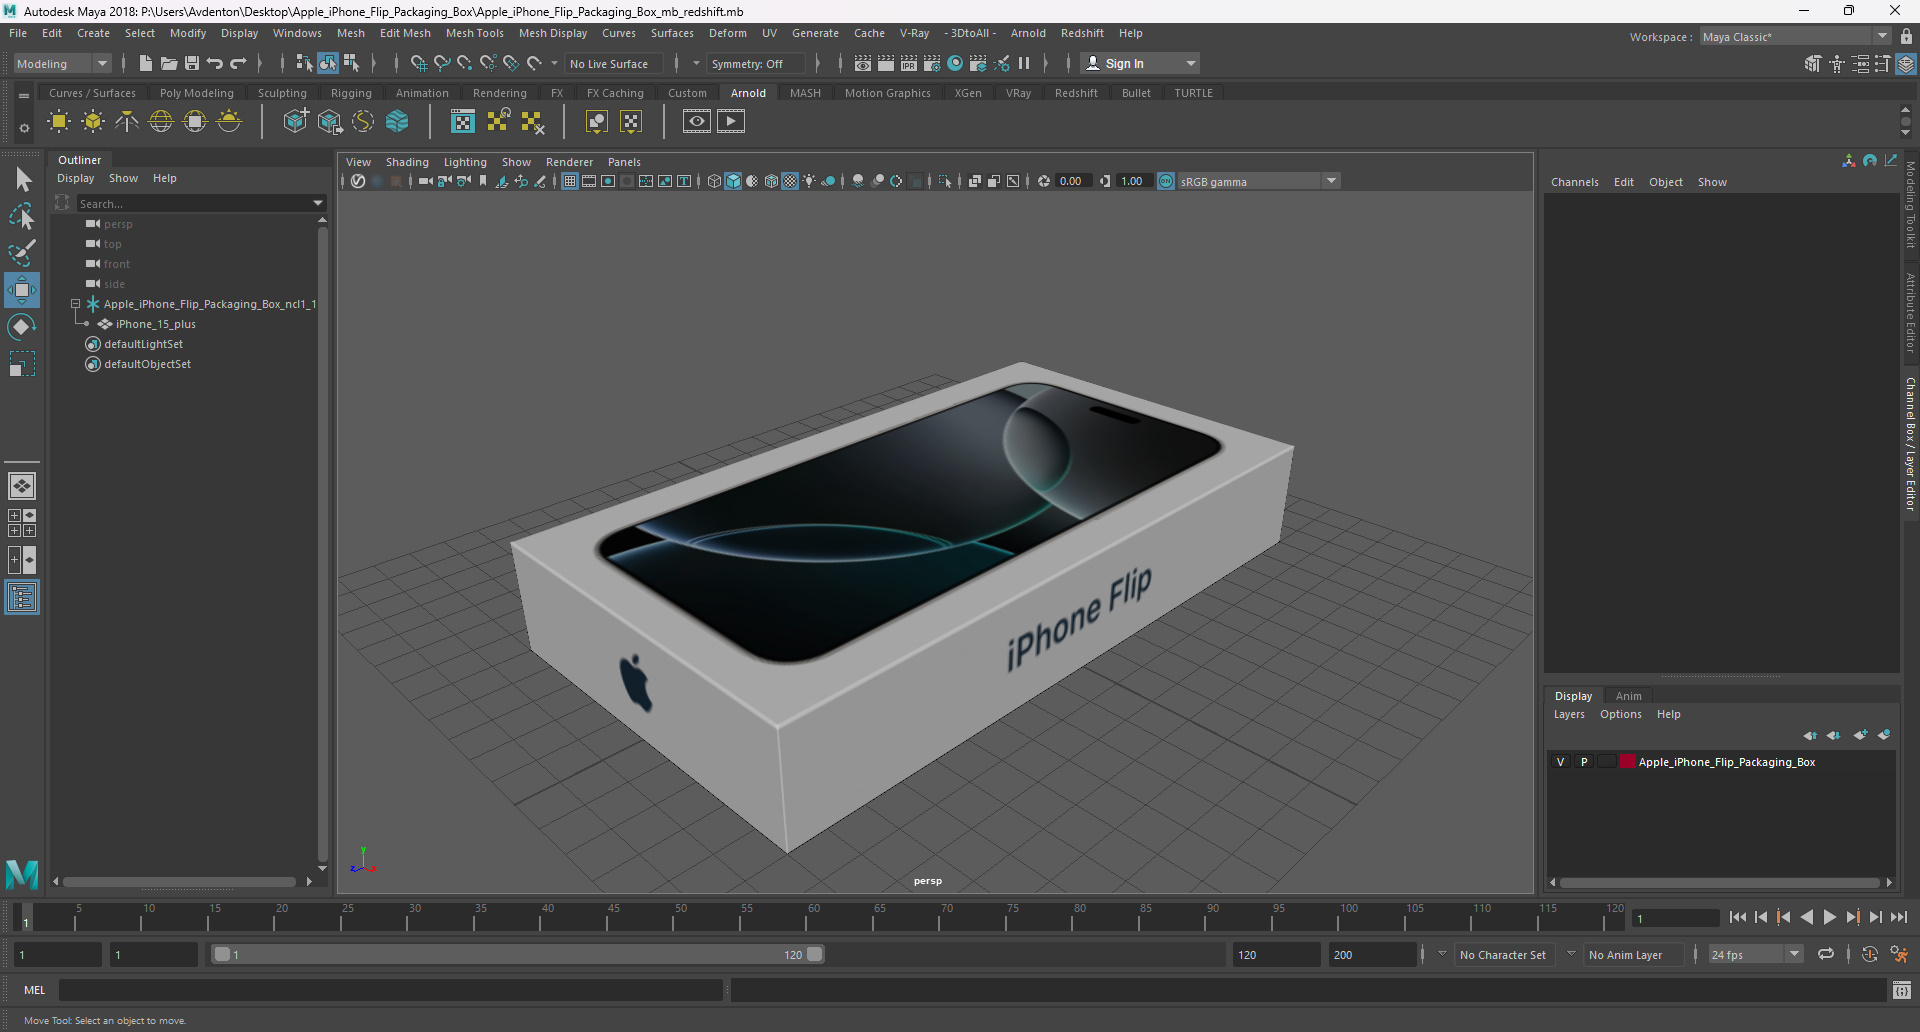The image size is (1920, 1032).
Task: Click the Open Scene folder icon
Action: (169, 63)
